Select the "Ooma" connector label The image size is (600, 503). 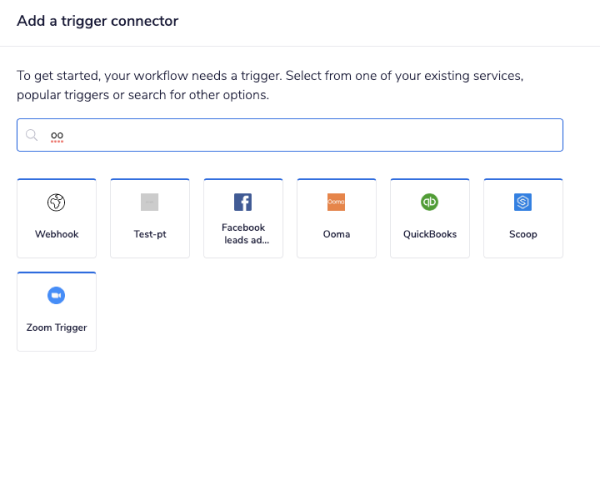[336, 234]
